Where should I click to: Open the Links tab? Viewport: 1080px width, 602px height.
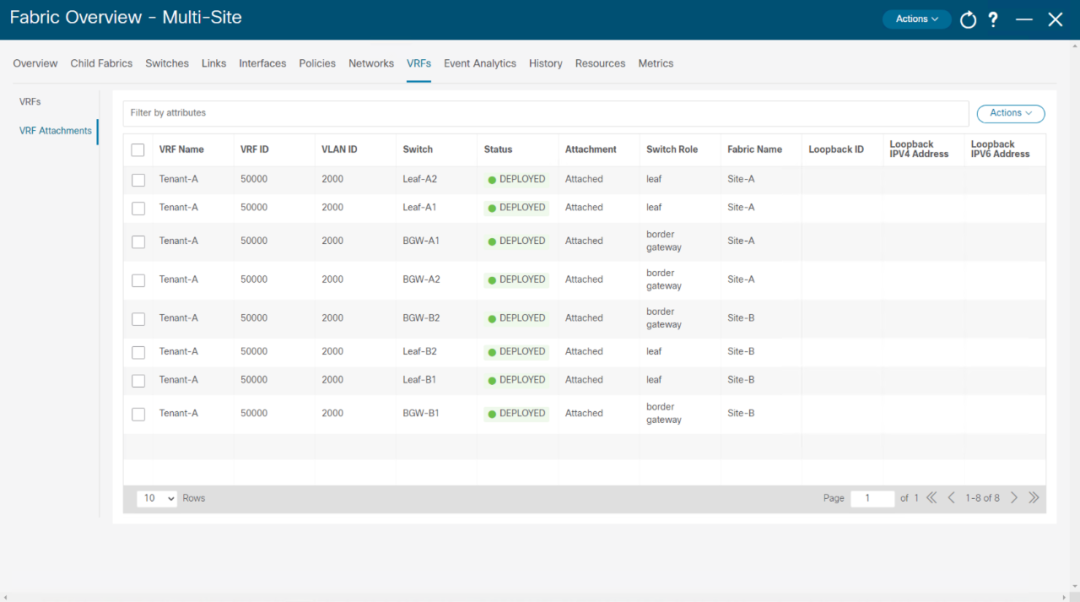coord(214,63)
